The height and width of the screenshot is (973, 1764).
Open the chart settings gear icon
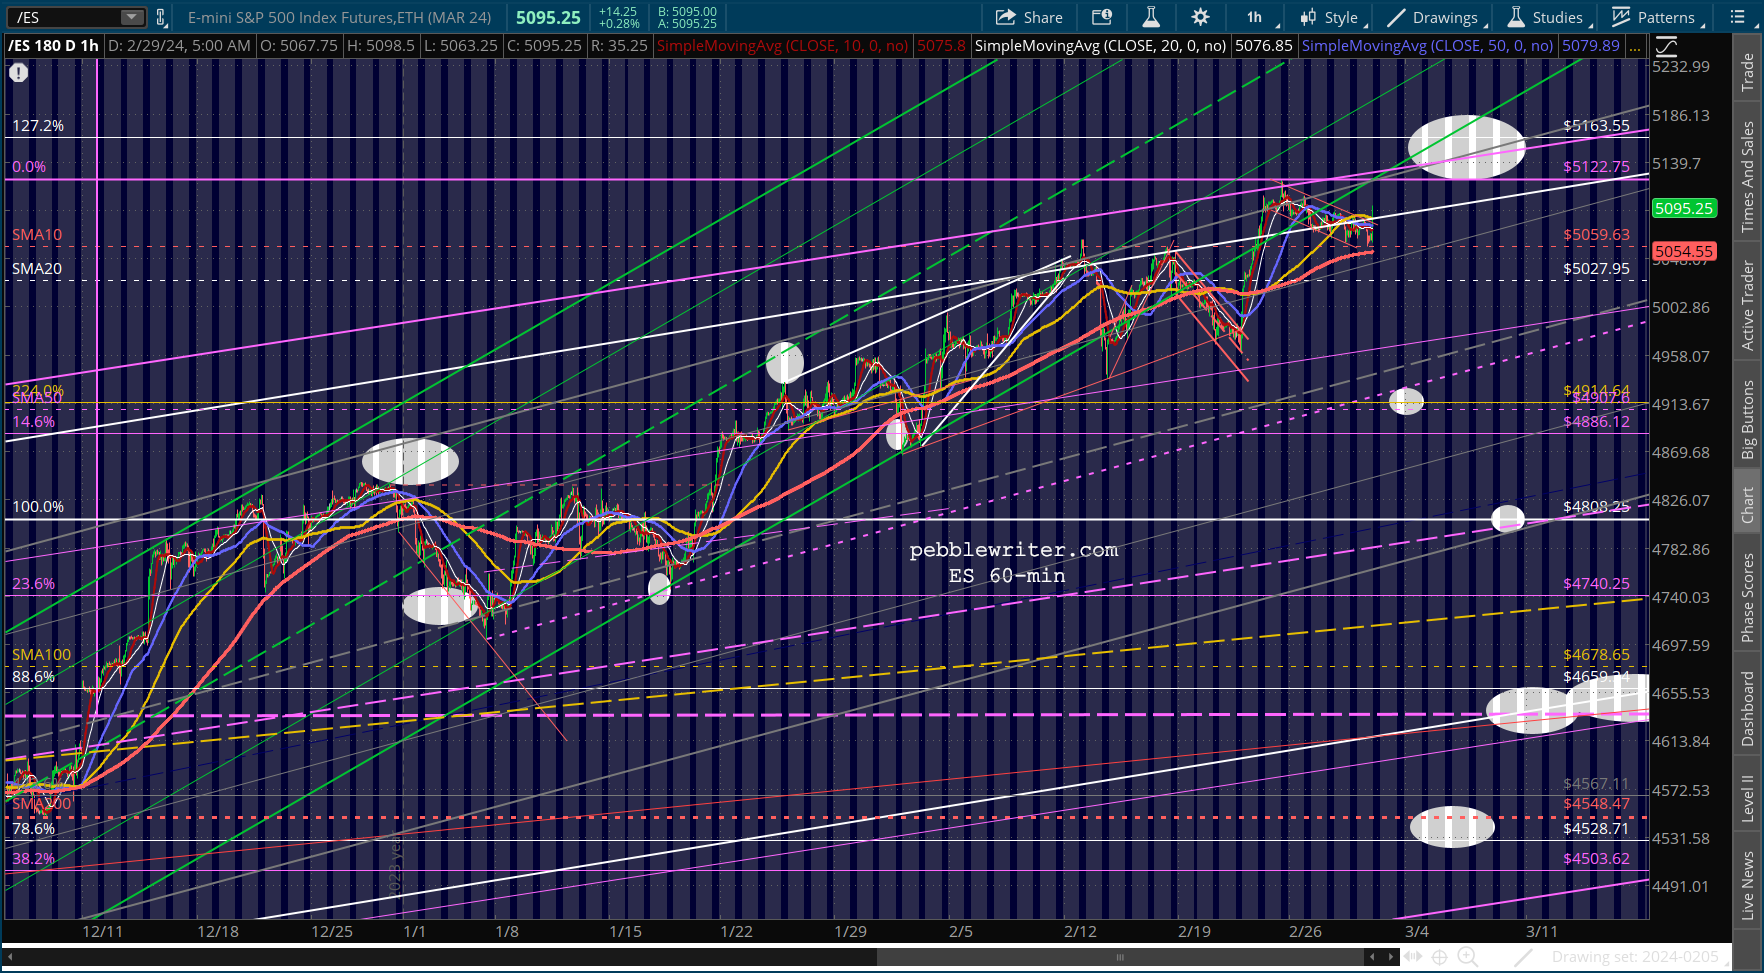1200,17
